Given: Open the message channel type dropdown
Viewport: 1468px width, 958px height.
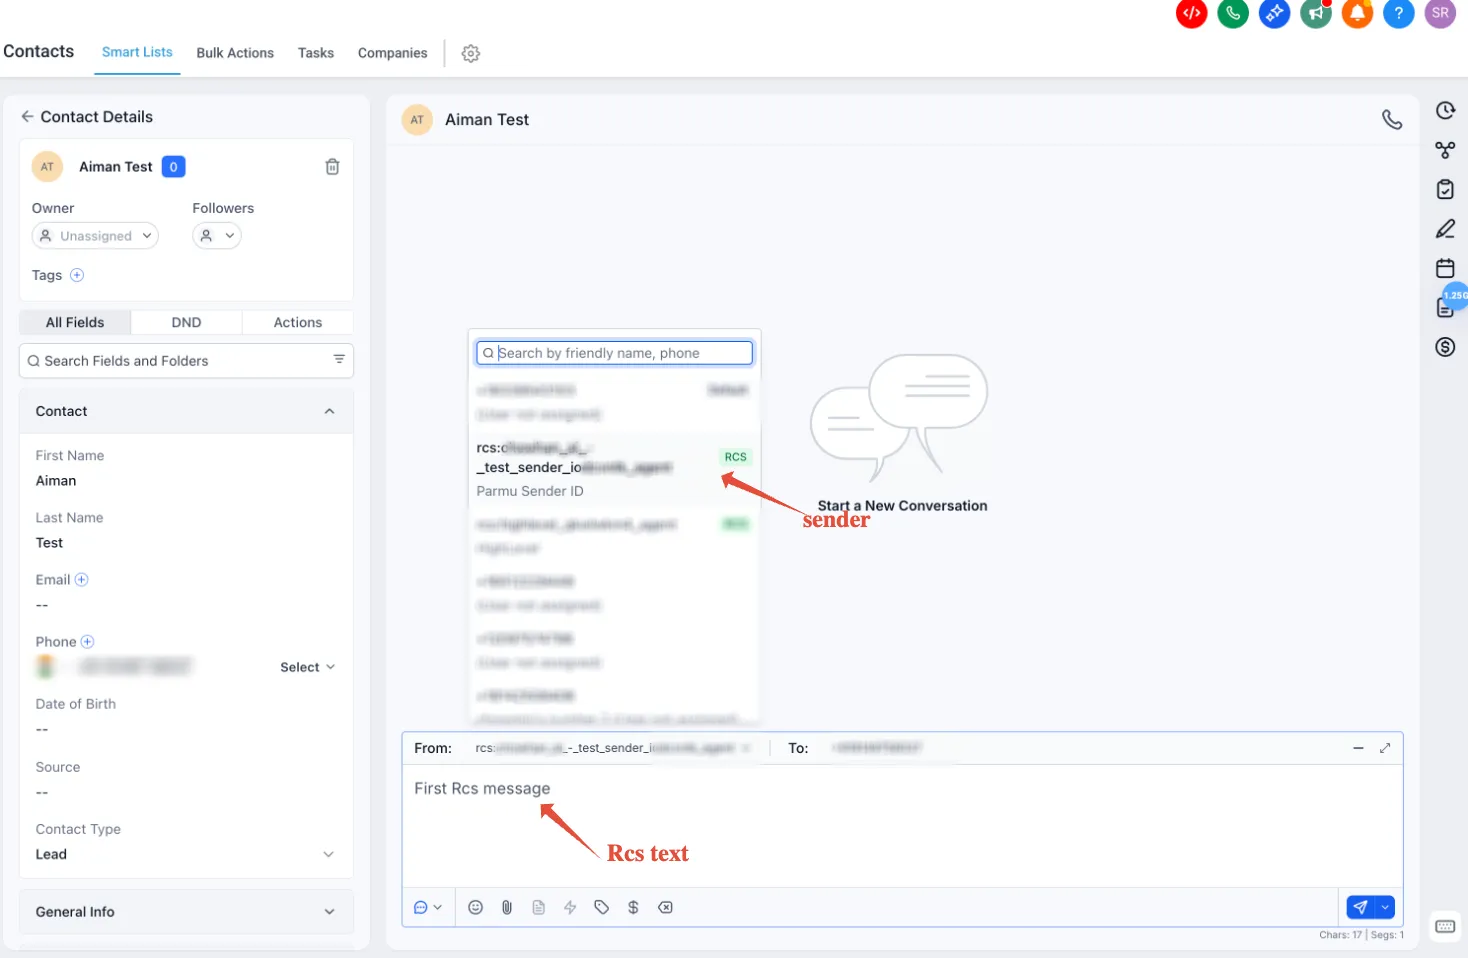Looking at the screenshot, I should pyautogui.click(x=428, y=907).
